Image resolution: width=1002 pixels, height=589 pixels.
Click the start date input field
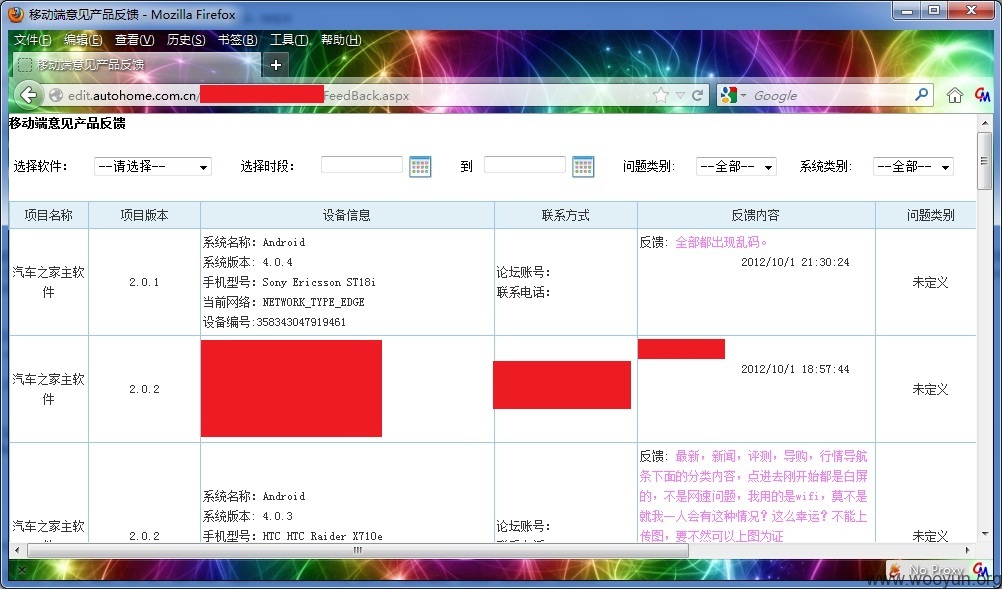click(362, 165)
